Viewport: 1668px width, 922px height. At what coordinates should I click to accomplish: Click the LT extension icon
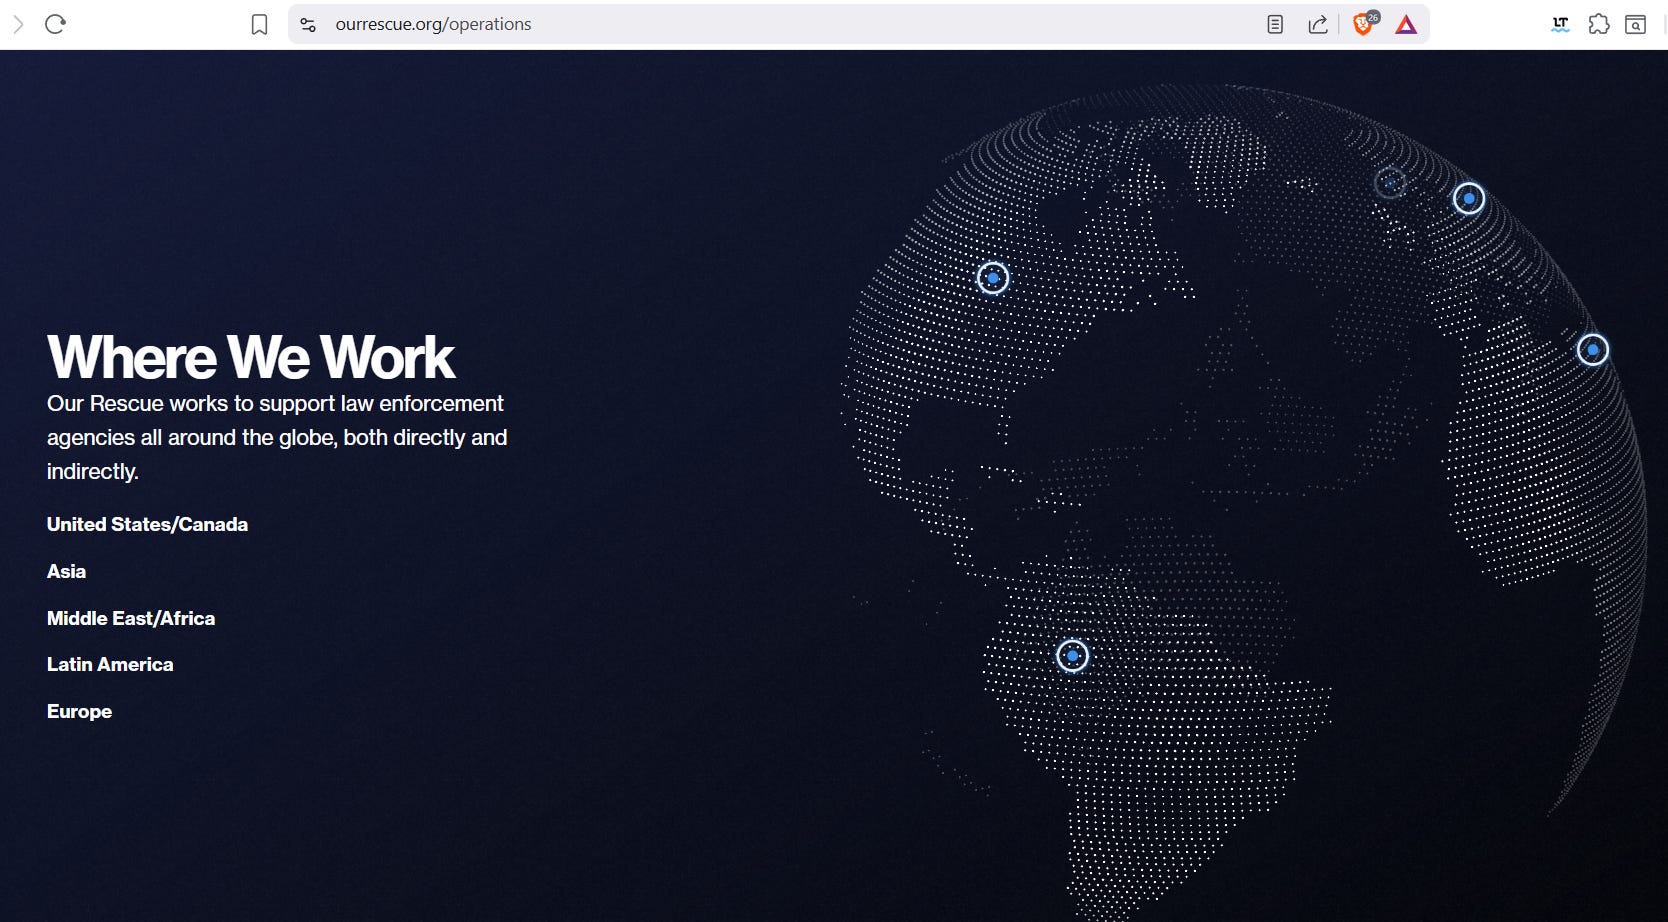click(x=1560, y=24)
